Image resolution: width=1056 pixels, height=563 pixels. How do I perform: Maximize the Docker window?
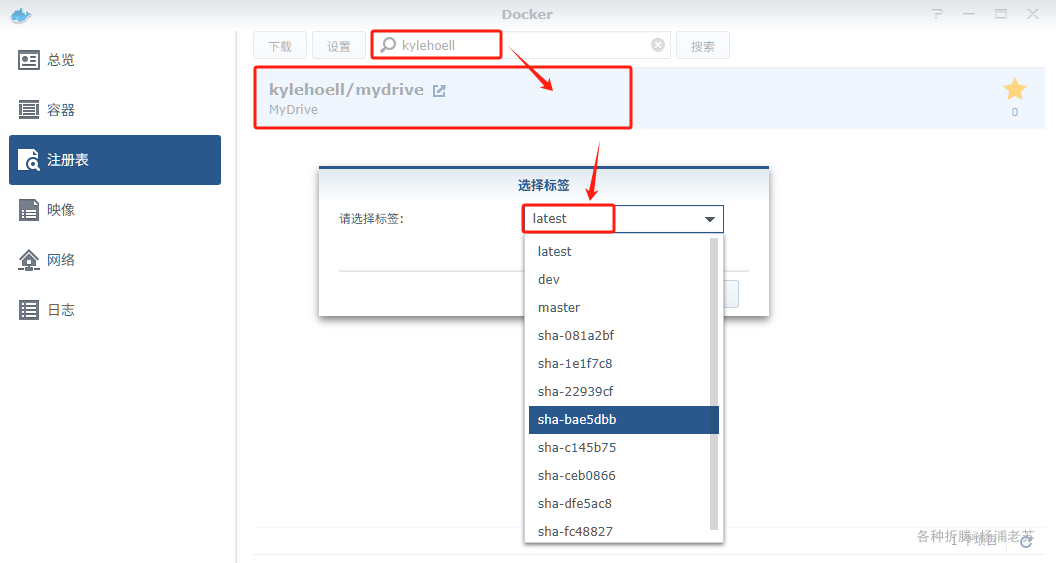click(1001, 13)
